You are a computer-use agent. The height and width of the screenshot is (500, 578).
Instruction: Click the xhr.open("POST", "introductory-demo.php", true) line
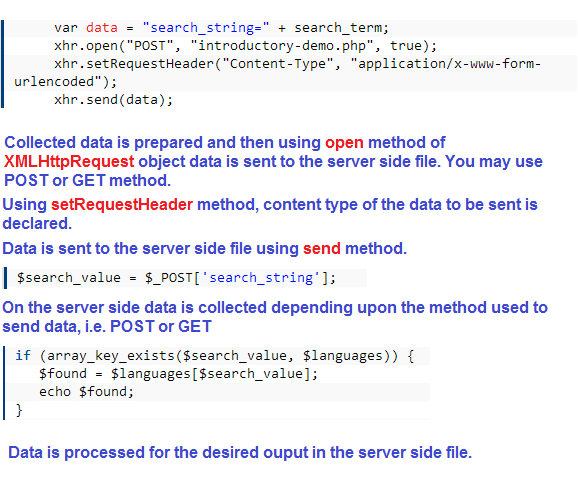[246, 46]
